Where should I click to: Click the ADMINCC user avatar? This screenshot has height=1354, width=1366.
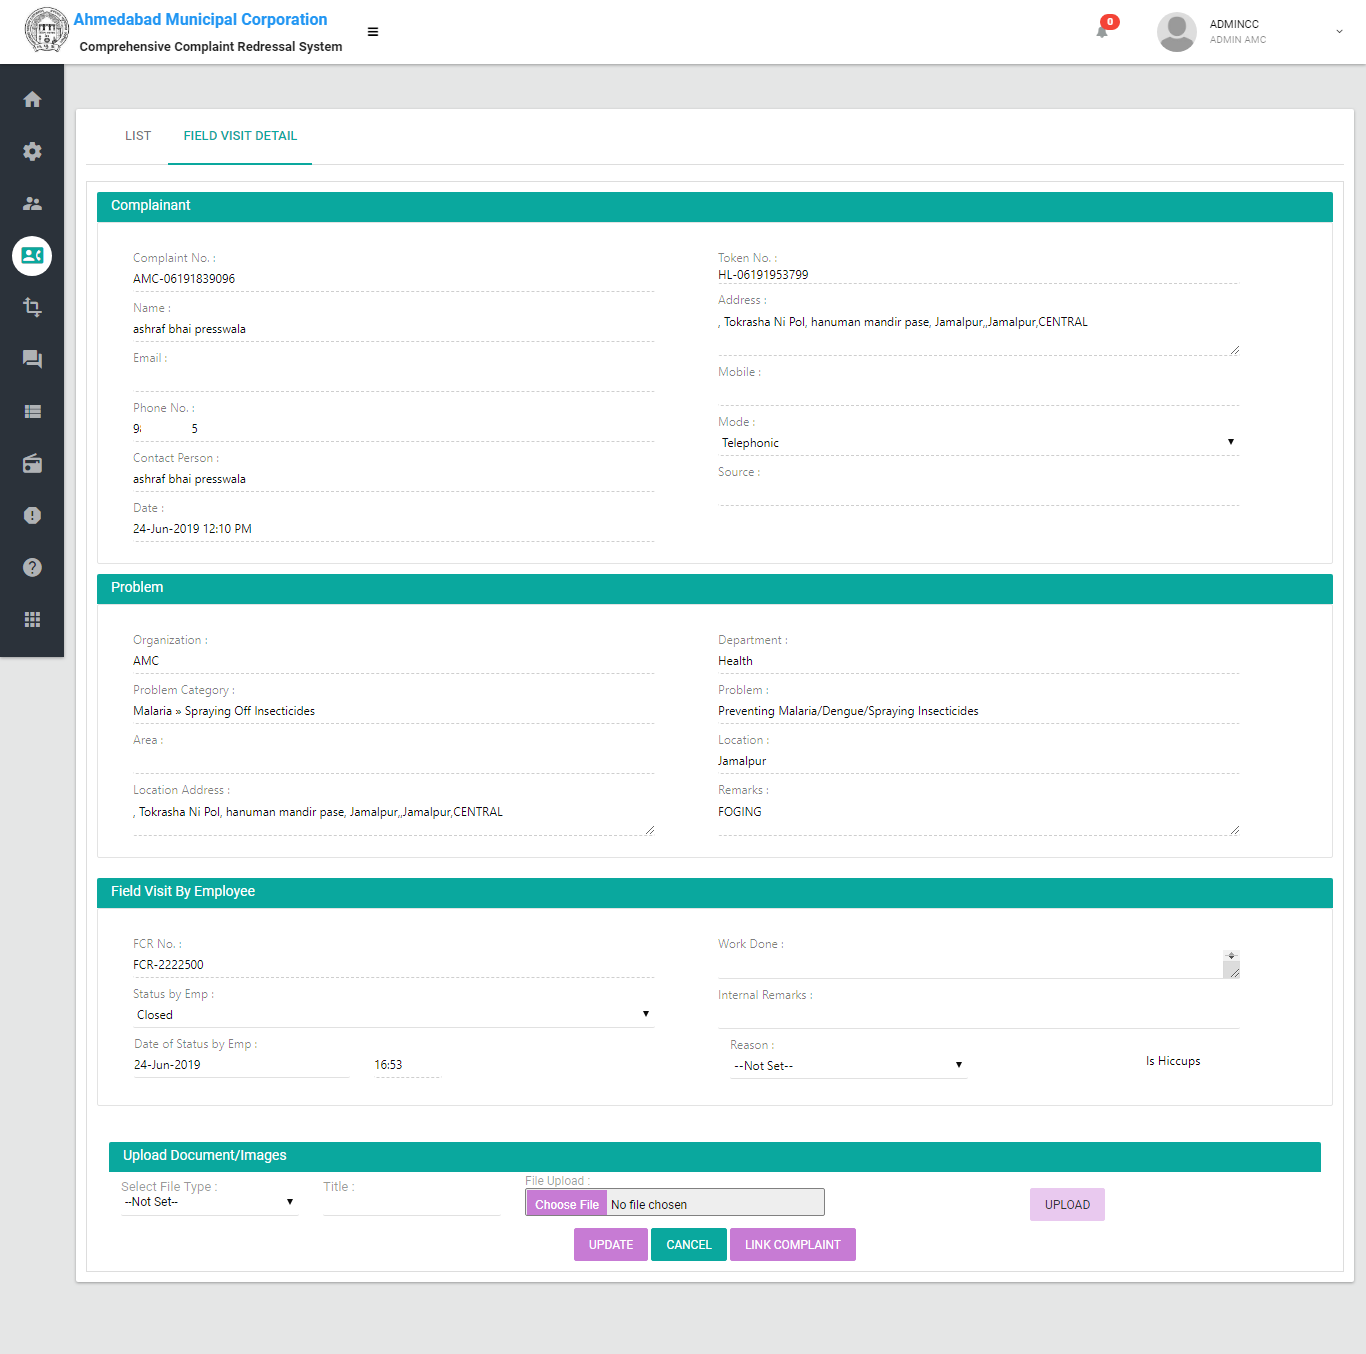(1177, 32)
